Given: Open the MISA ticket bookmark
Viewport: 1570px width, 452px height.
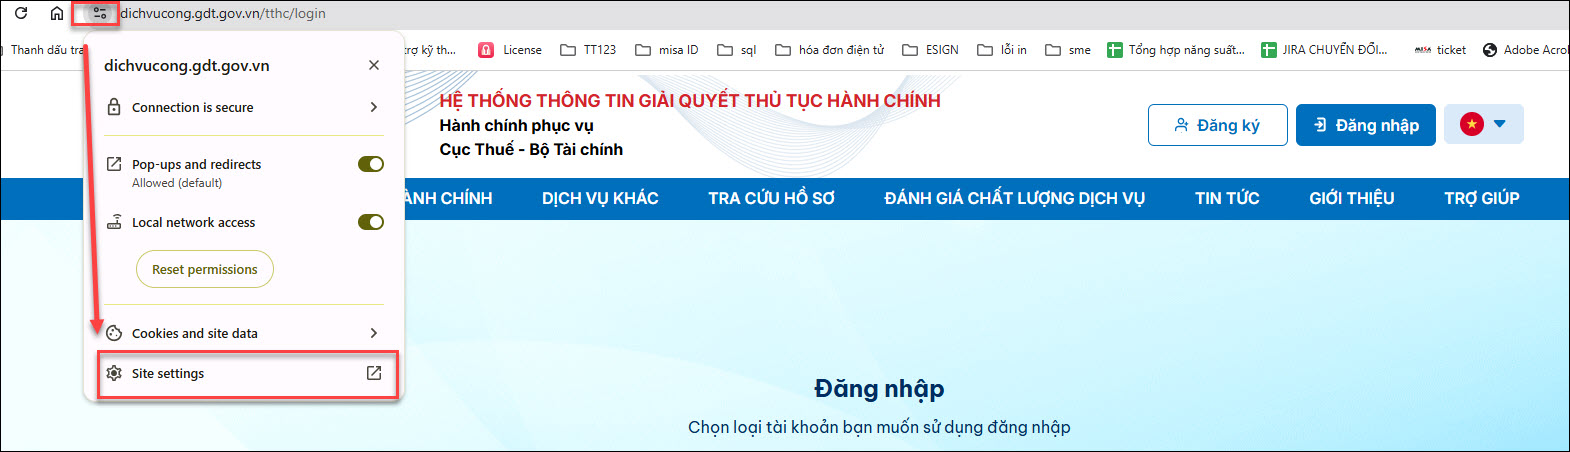Looking at the screenshot, I should click(1440, 50).
